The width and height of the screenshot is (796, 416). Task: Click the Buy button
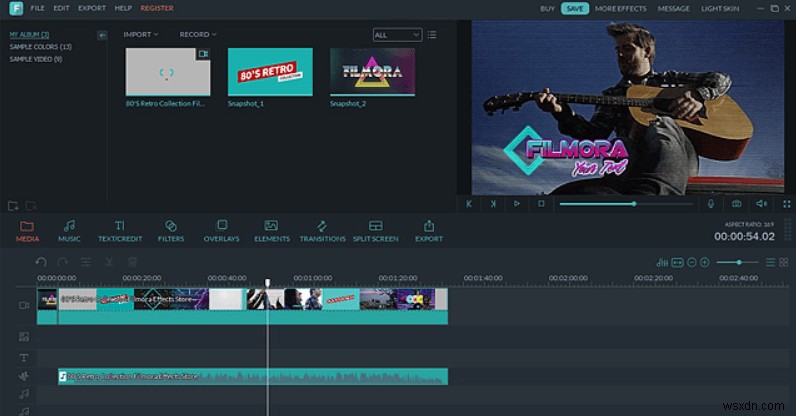click(547, 9)
